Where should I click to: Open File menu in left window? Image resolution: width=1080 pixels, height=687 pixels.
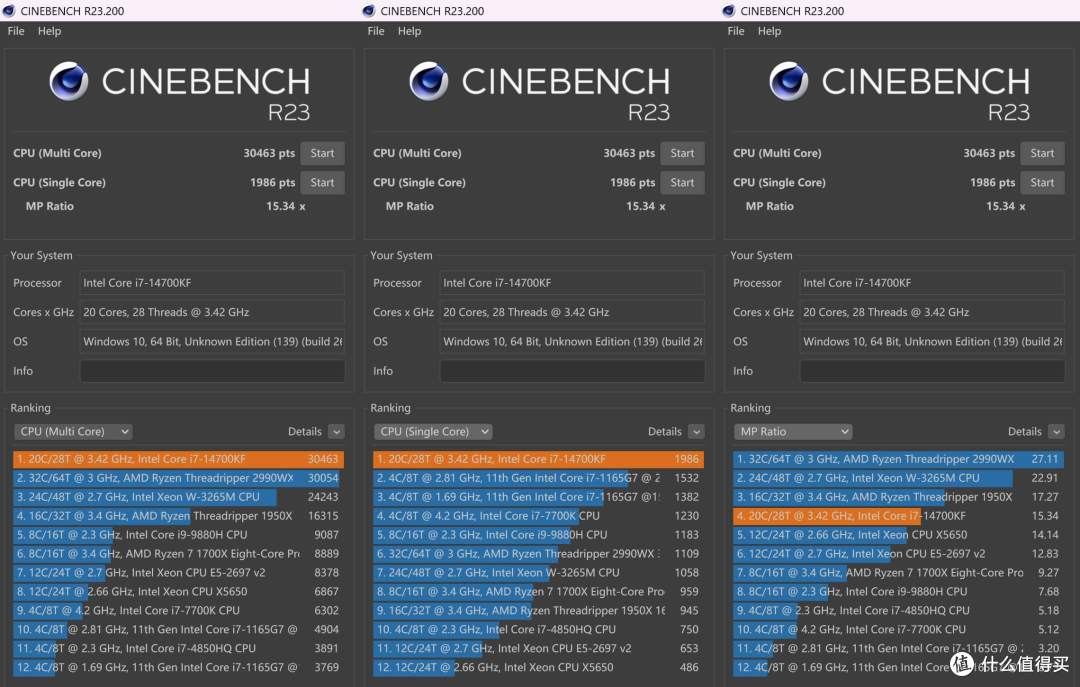coord(16,31)
